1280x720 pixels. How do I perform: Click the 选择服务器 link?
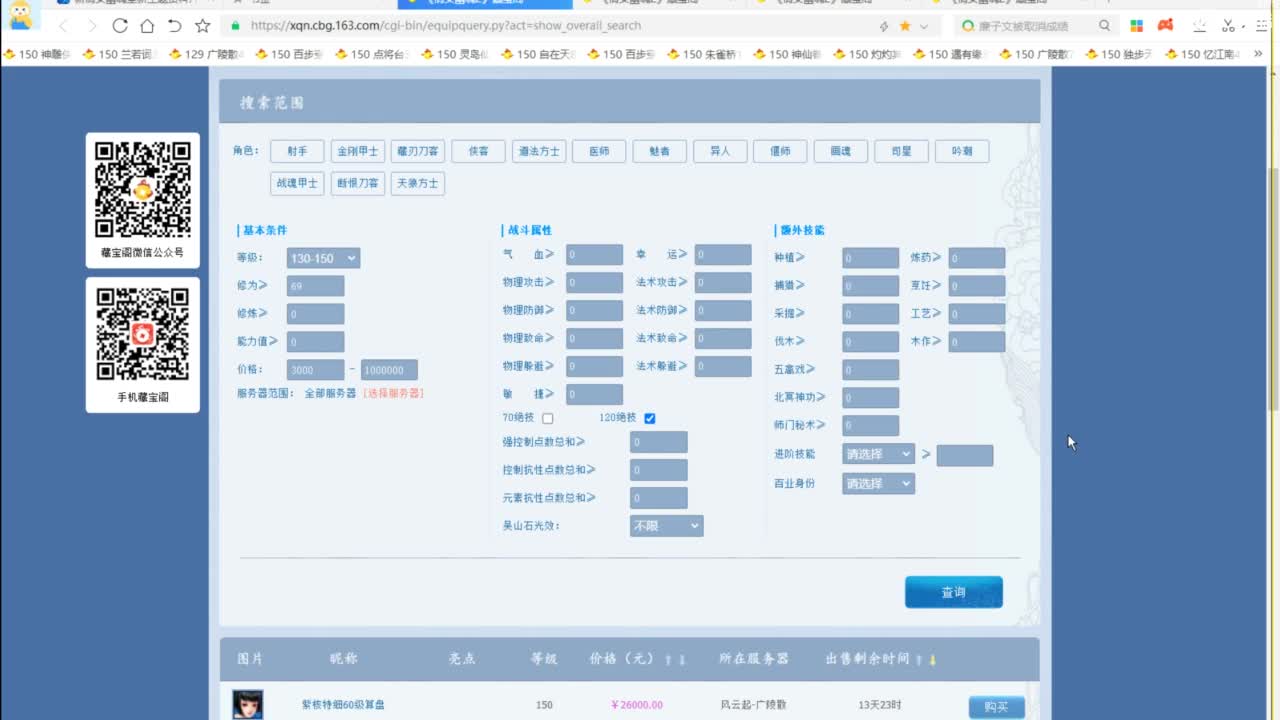tap(393, 393)
